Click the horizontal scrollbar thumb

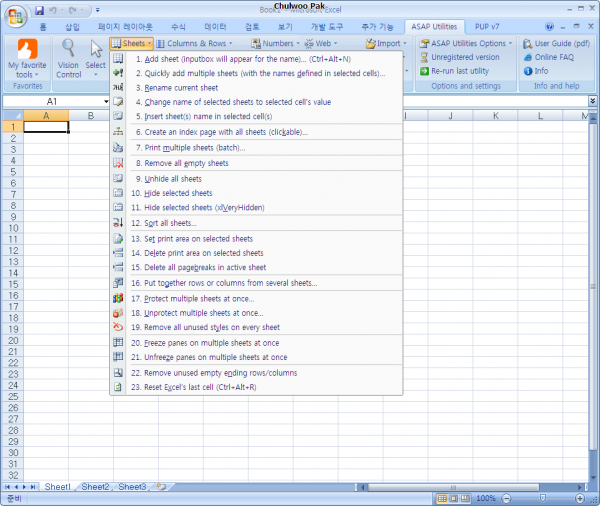(x=453, y=487)
